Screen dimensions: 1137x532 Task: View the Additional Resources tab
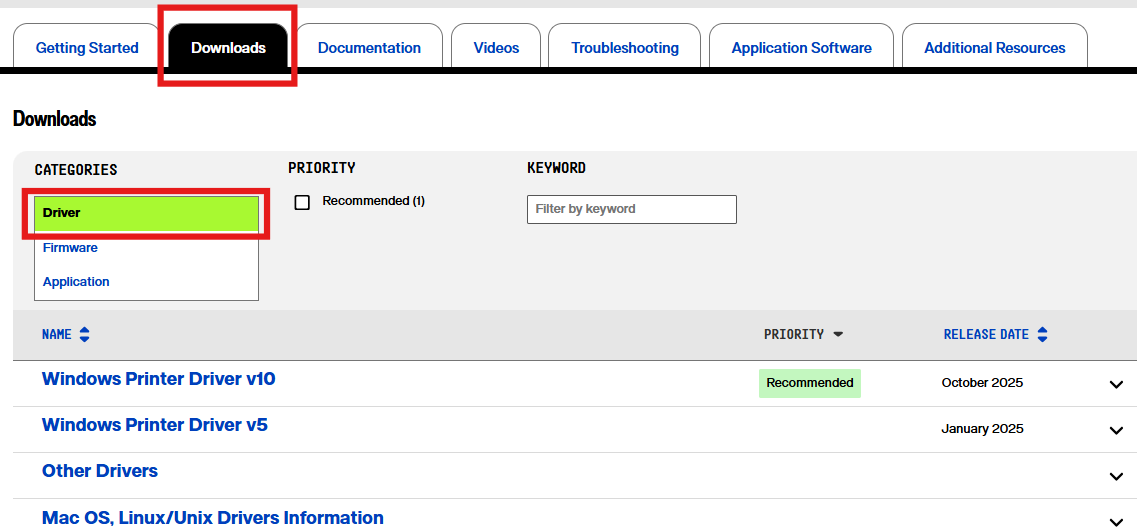point(994,48)
